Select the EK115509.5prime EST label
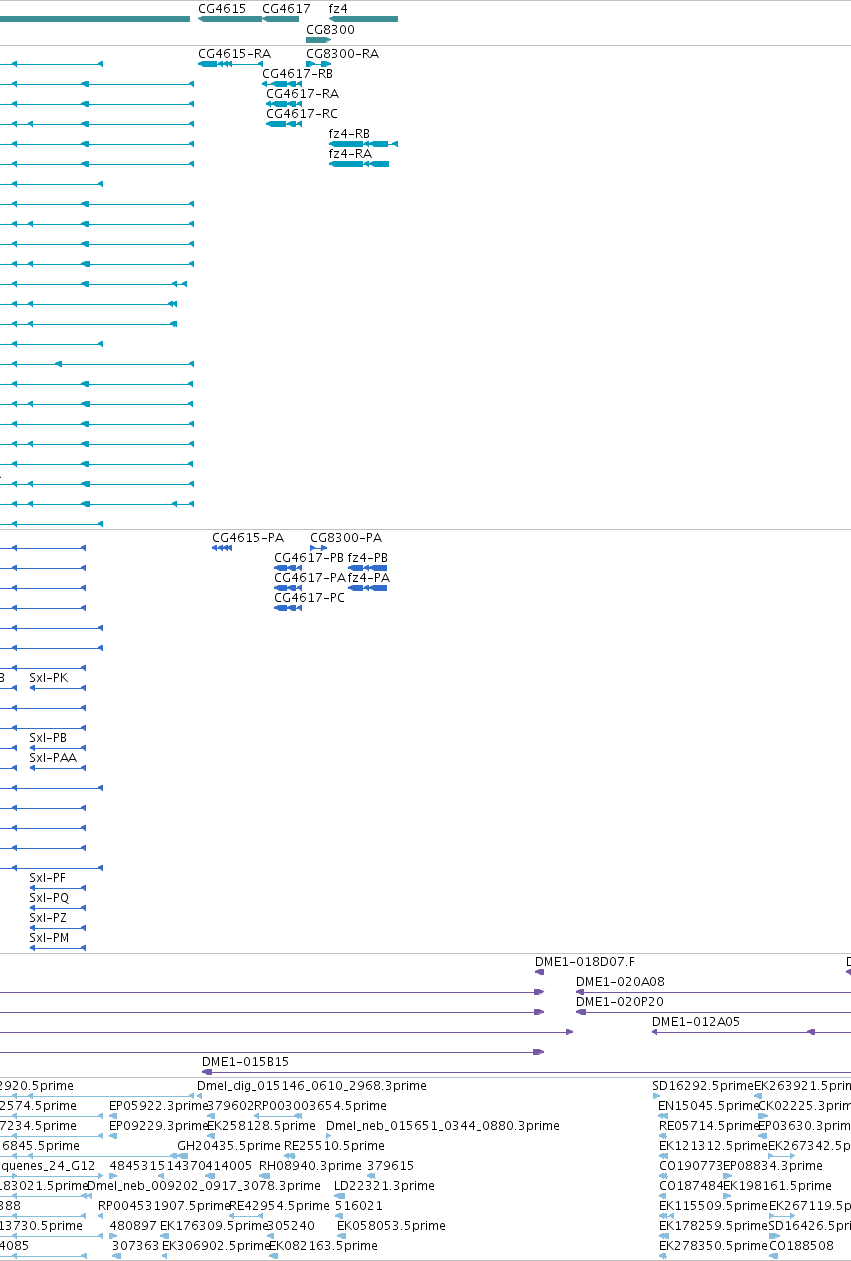 [713, 1206]
